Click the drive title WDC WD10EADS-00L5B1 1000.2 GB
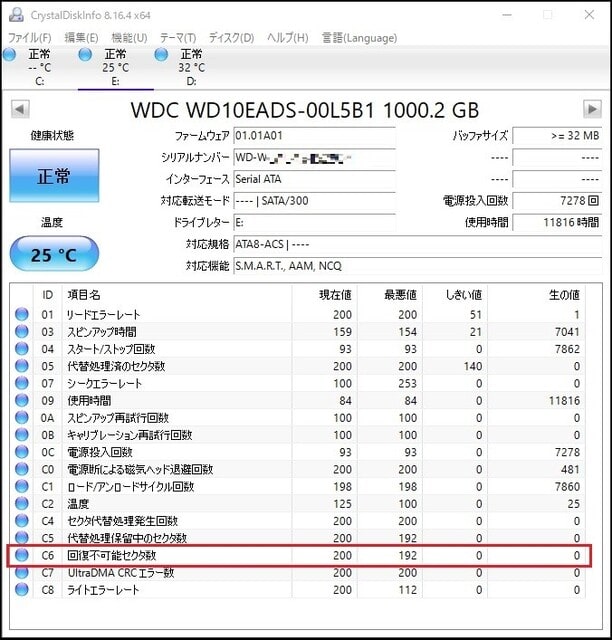The height and width of the screenshot is (640, 612). 305,110
